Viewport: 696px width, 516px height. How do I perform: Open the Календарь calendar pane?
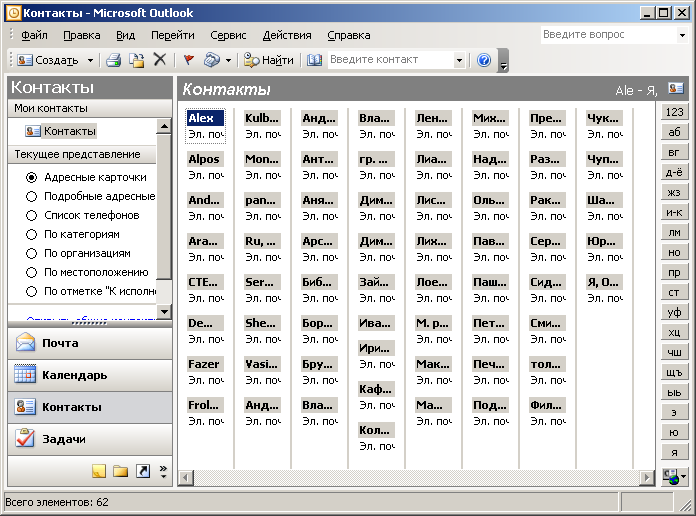pos(90,375)
